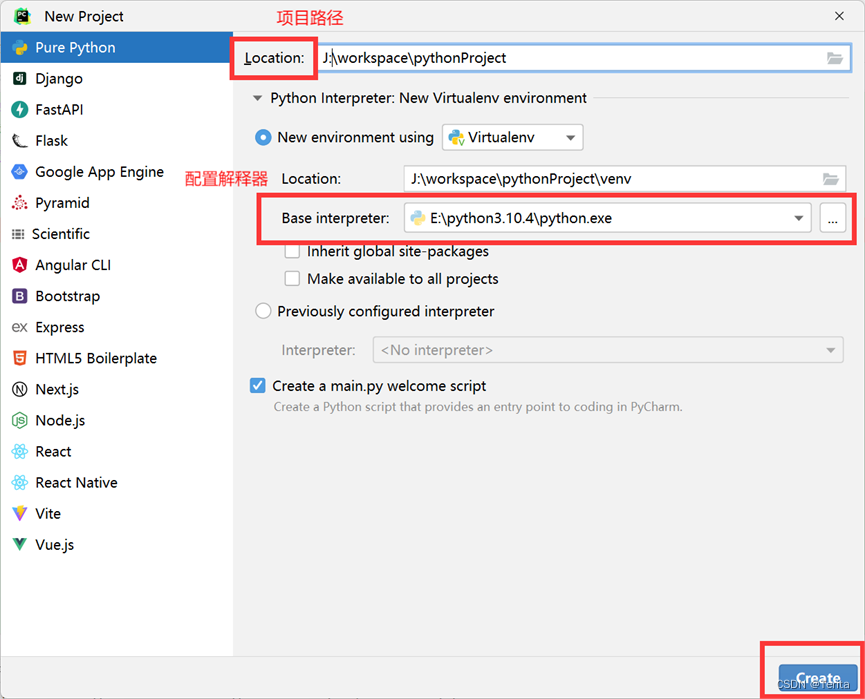The width and height of the screenshot is (865, 699).
Task: Click the React atom icon
Action: tap(20, 451)
